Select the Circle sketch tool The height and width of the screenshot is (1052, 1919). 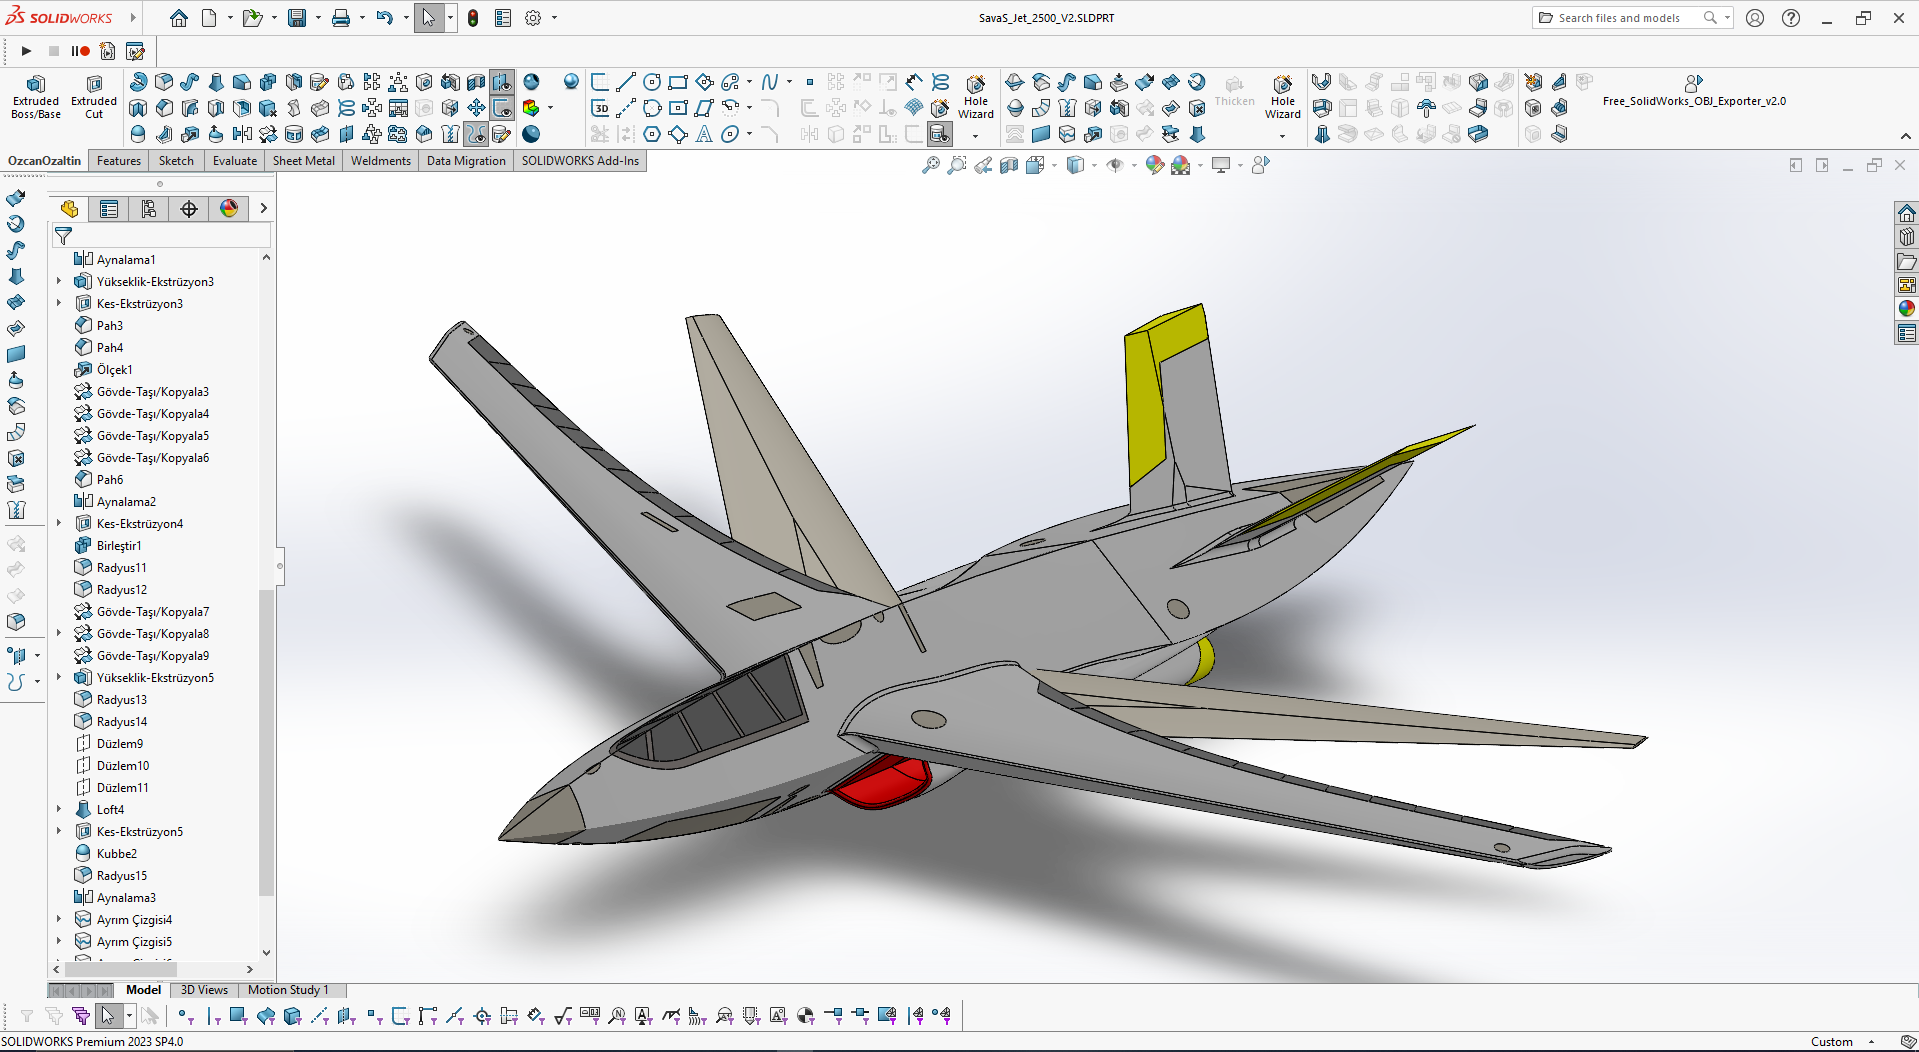coord(652,82)
